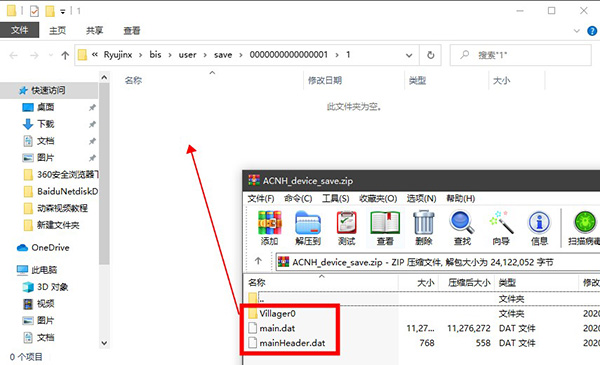Open the 共享 ribbon tab

click(x=95, y=31)
